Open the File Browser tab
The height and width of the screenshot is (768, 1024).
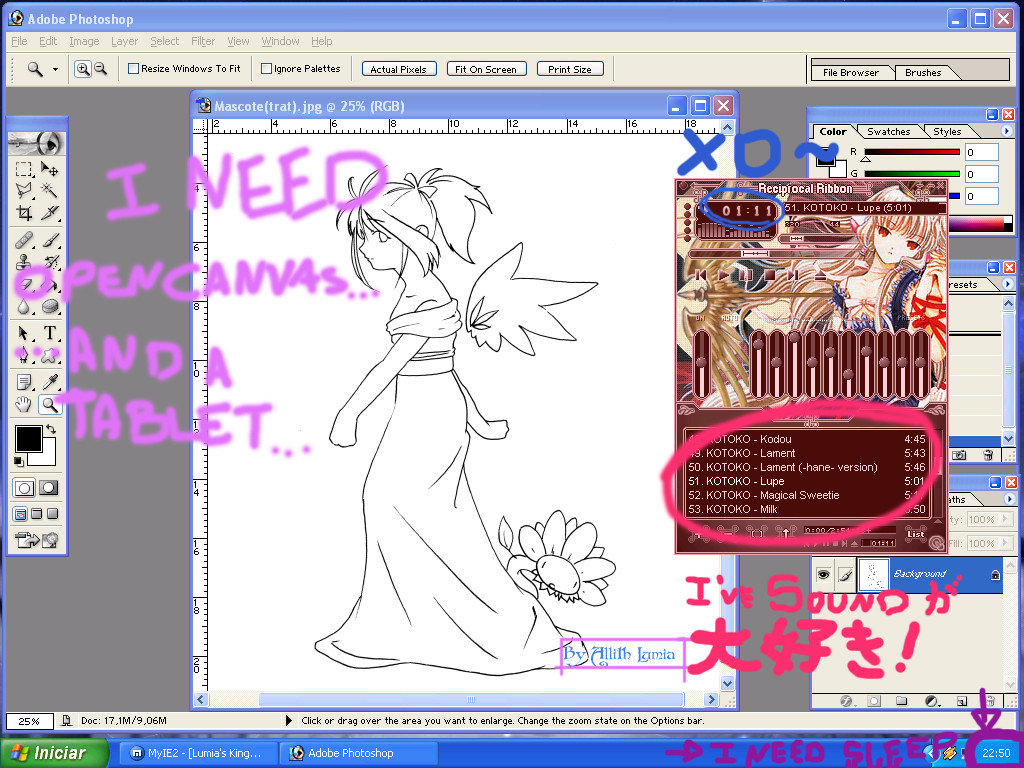850,72
